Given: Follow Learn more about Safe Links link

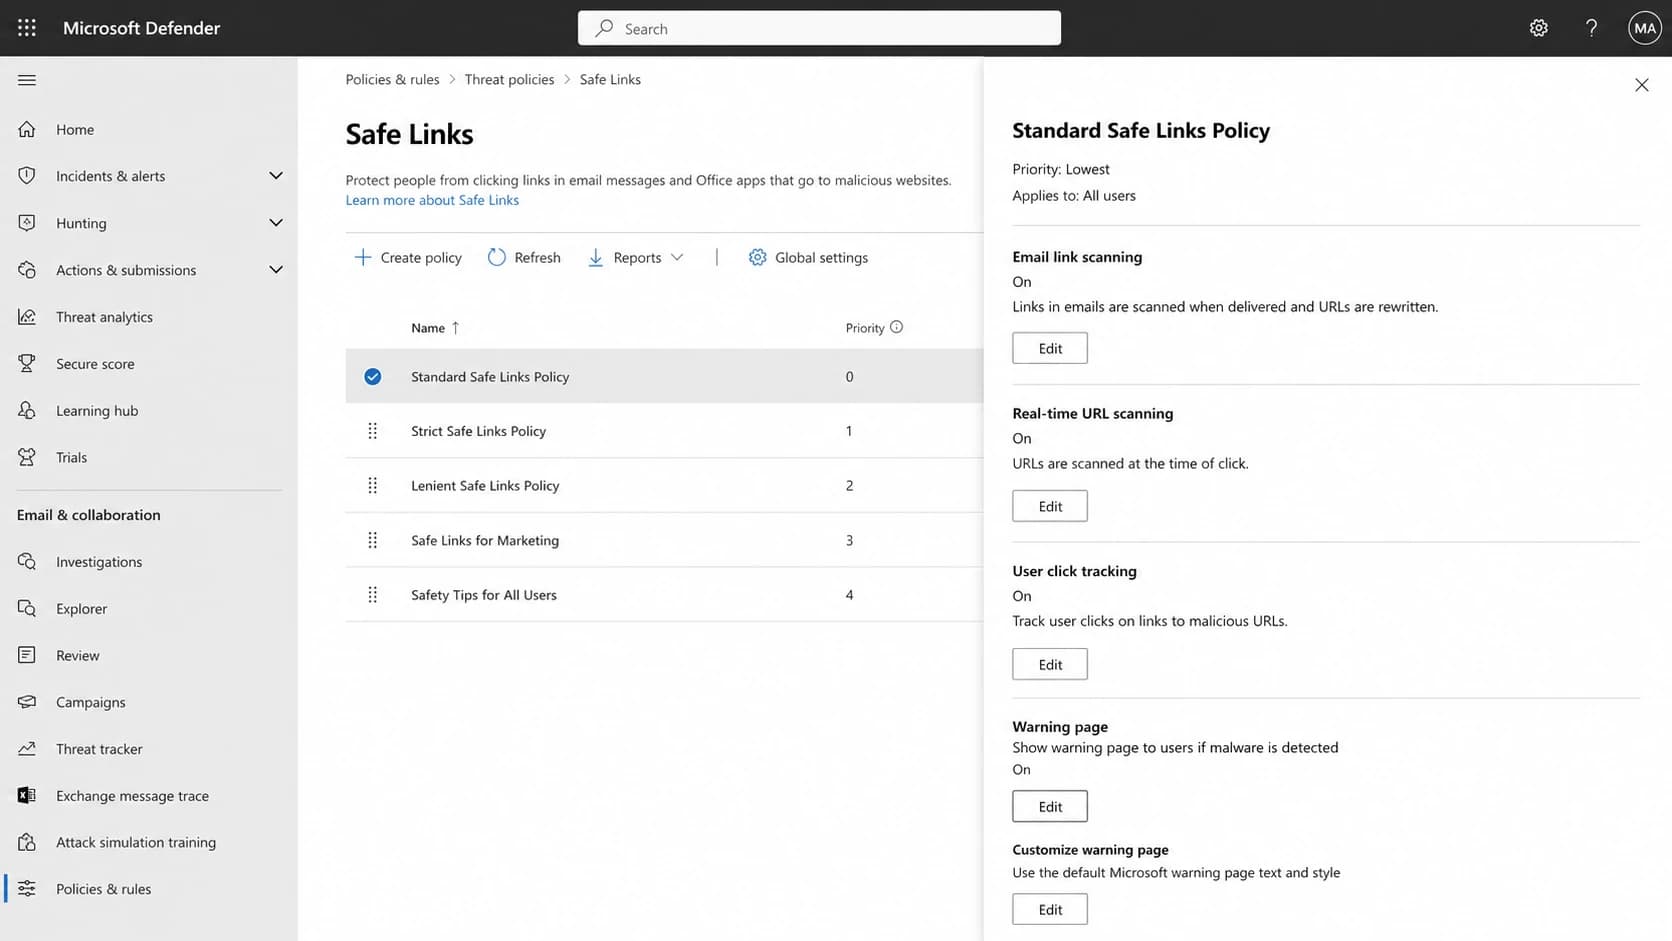Looking at the screenshot, I should (432, 200).
